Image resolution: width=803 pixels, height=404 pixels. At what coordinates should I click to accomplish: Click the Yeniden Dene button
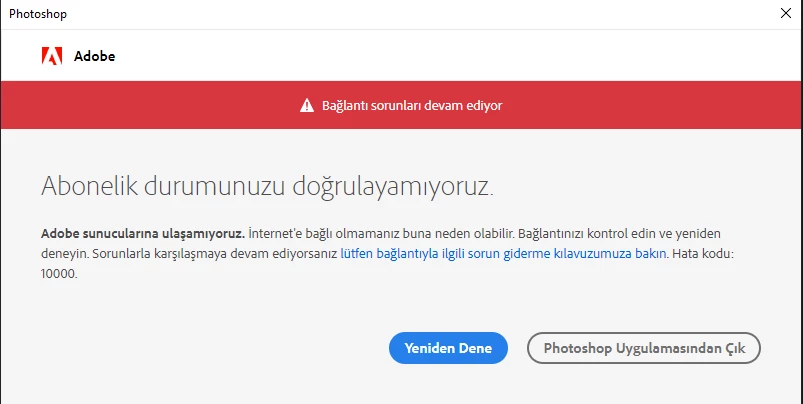pos(448,348)
